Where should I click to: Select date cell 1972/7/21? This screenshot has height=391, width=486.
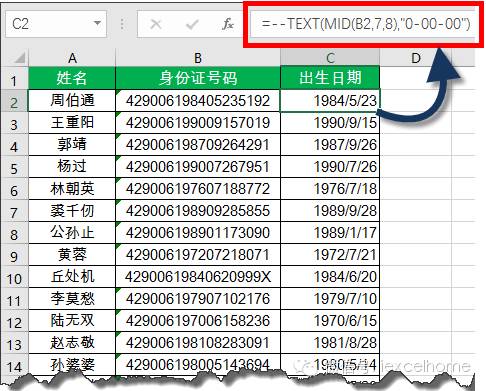(x=330, y=255)
